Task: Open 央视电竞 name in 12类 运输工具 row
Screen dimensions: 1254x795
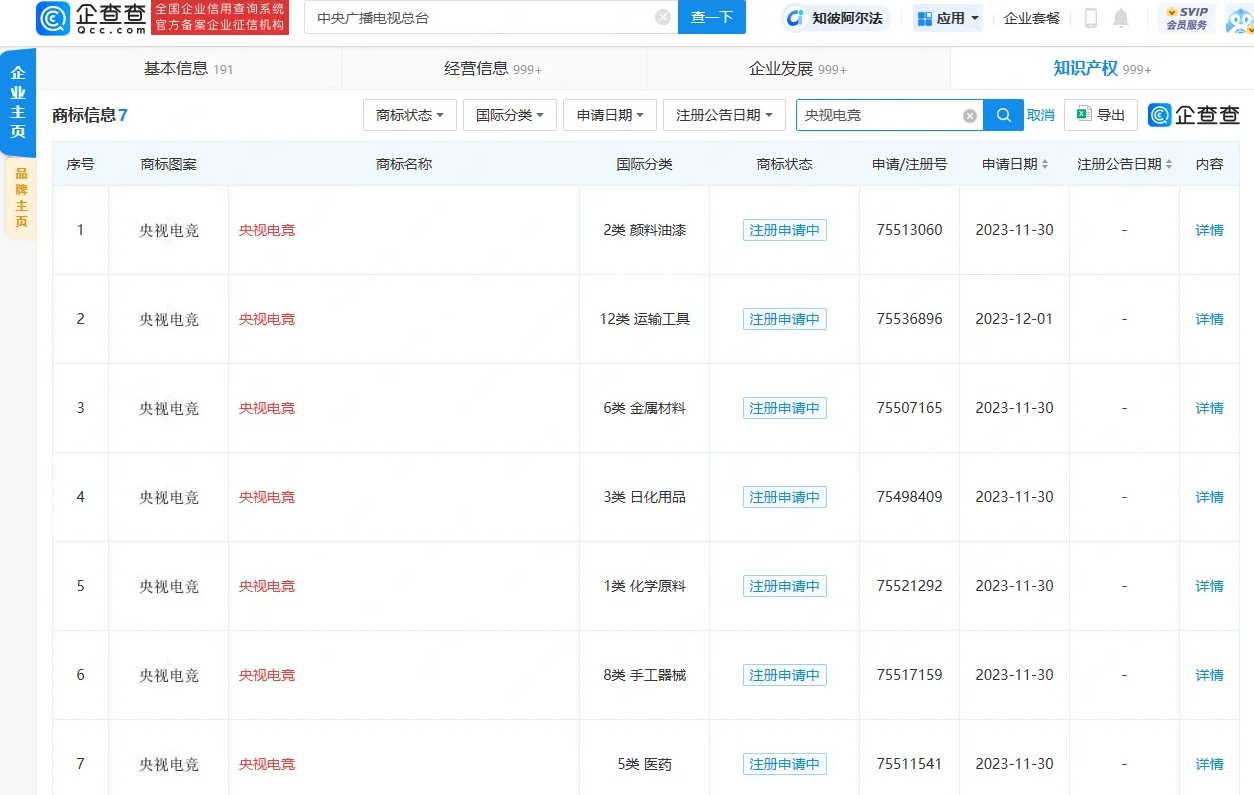Action: point(267,319)
